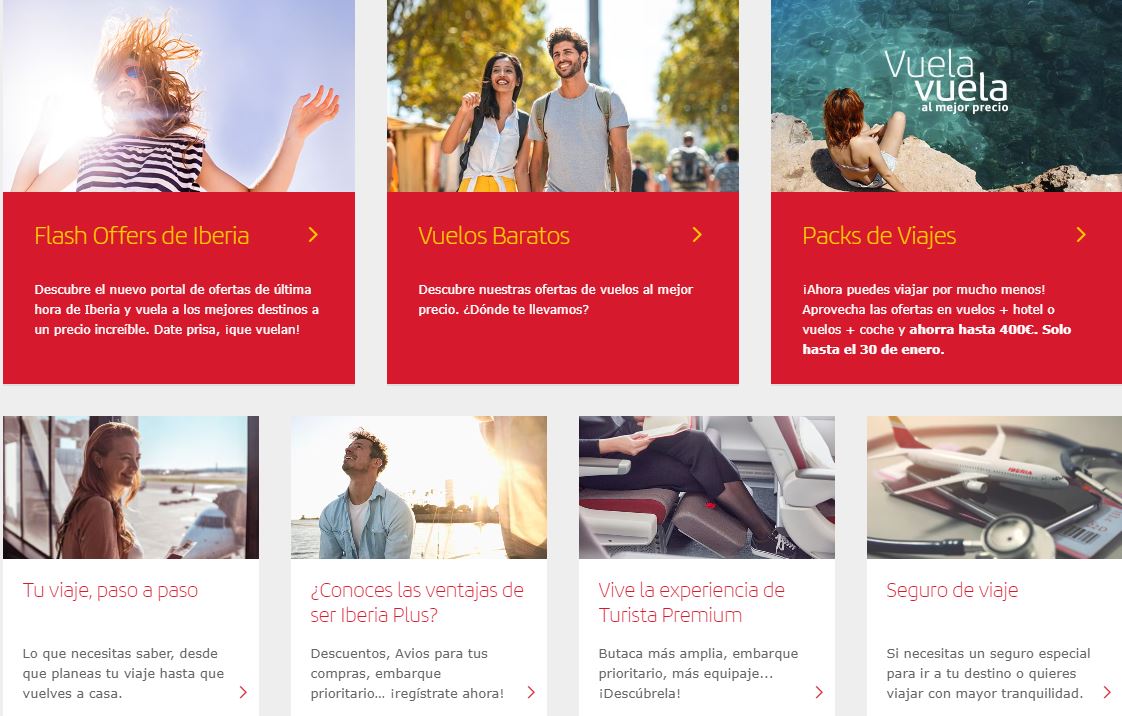Click the red arrow in the Iberia Plus card

coord(531,692)
